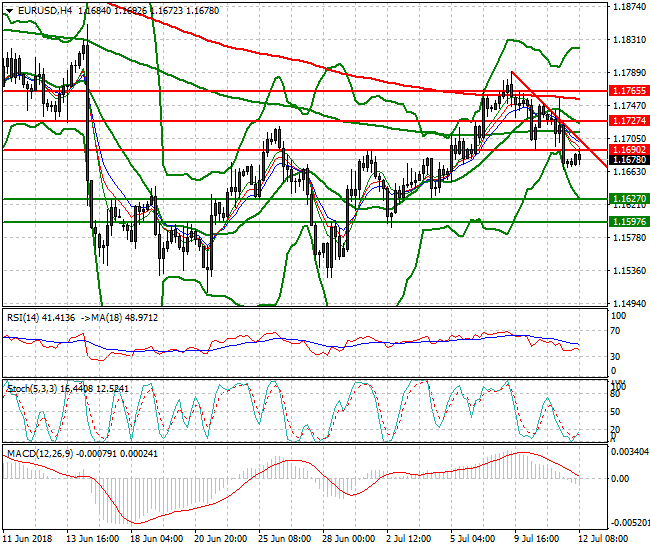
Task: Click the 1.18740 value on price axis
Action: click(629, 7)
